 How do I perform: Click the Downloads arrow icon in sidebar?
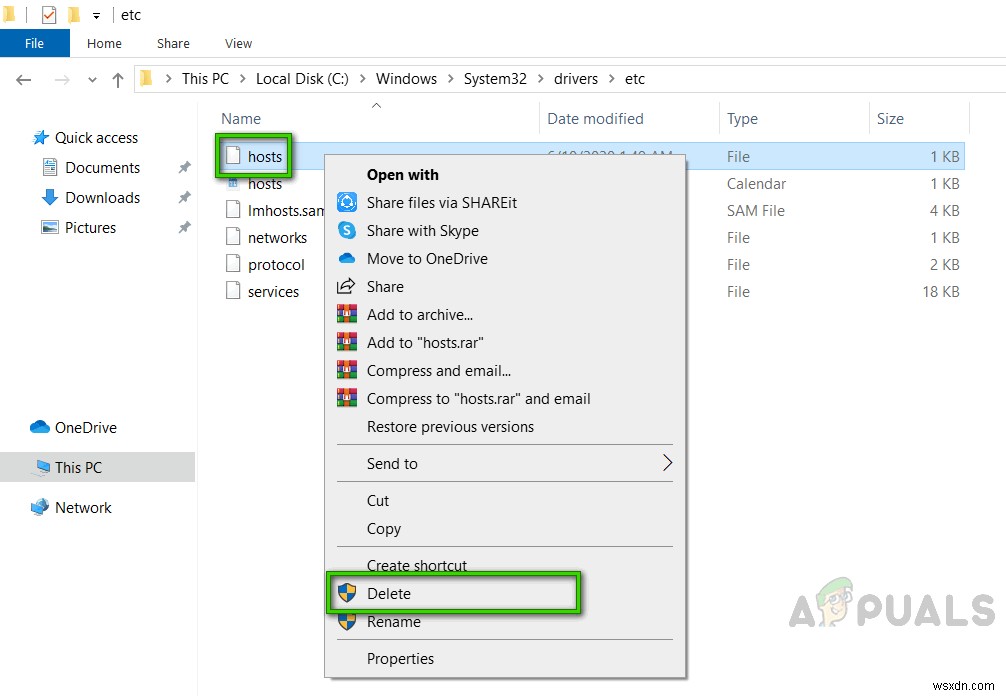pos(49,197)
